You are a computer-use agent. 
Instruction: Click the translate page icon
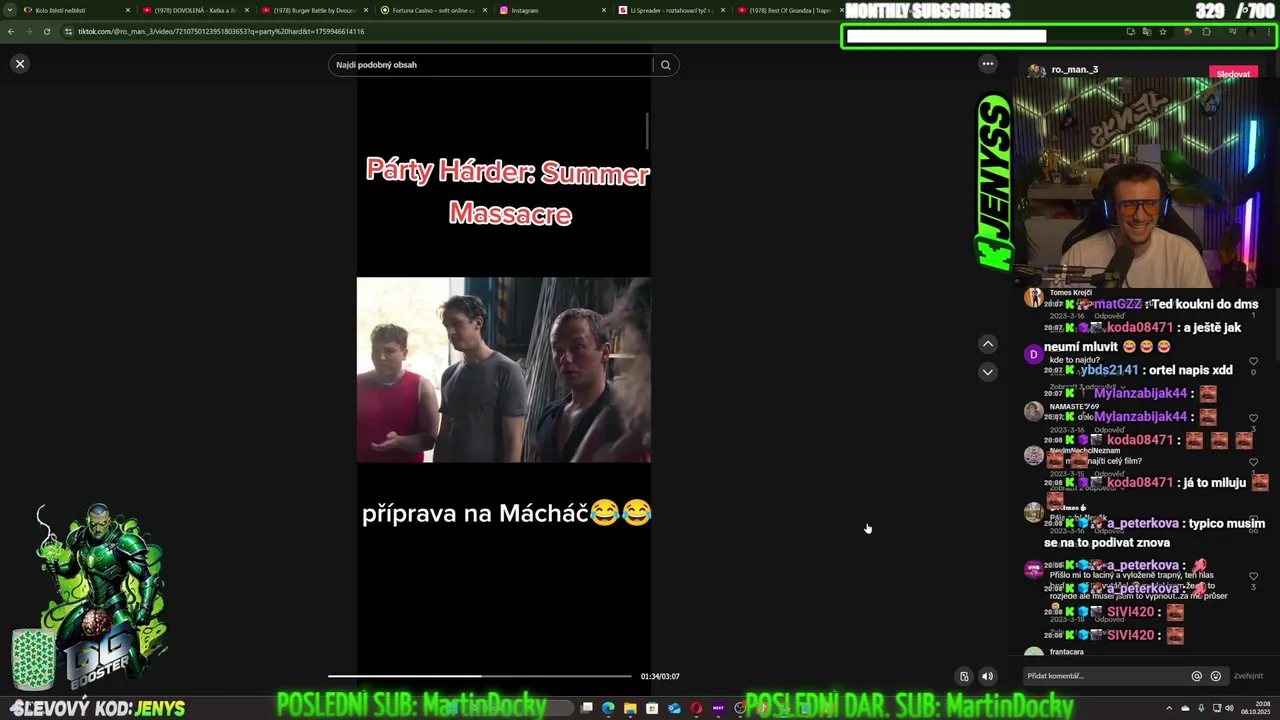[1146, 31]
